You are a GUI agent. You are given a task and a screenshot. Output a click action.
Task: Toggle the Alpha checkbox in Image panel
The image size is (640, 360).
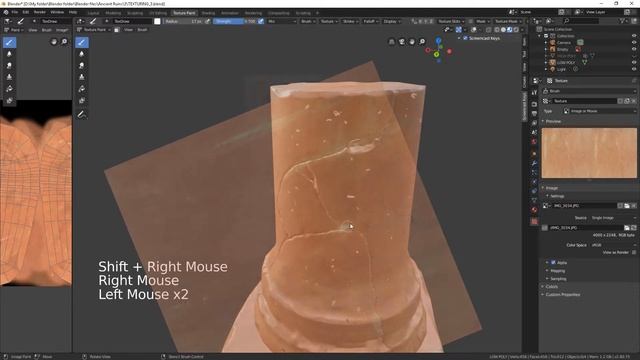click(x=553, y=262)
